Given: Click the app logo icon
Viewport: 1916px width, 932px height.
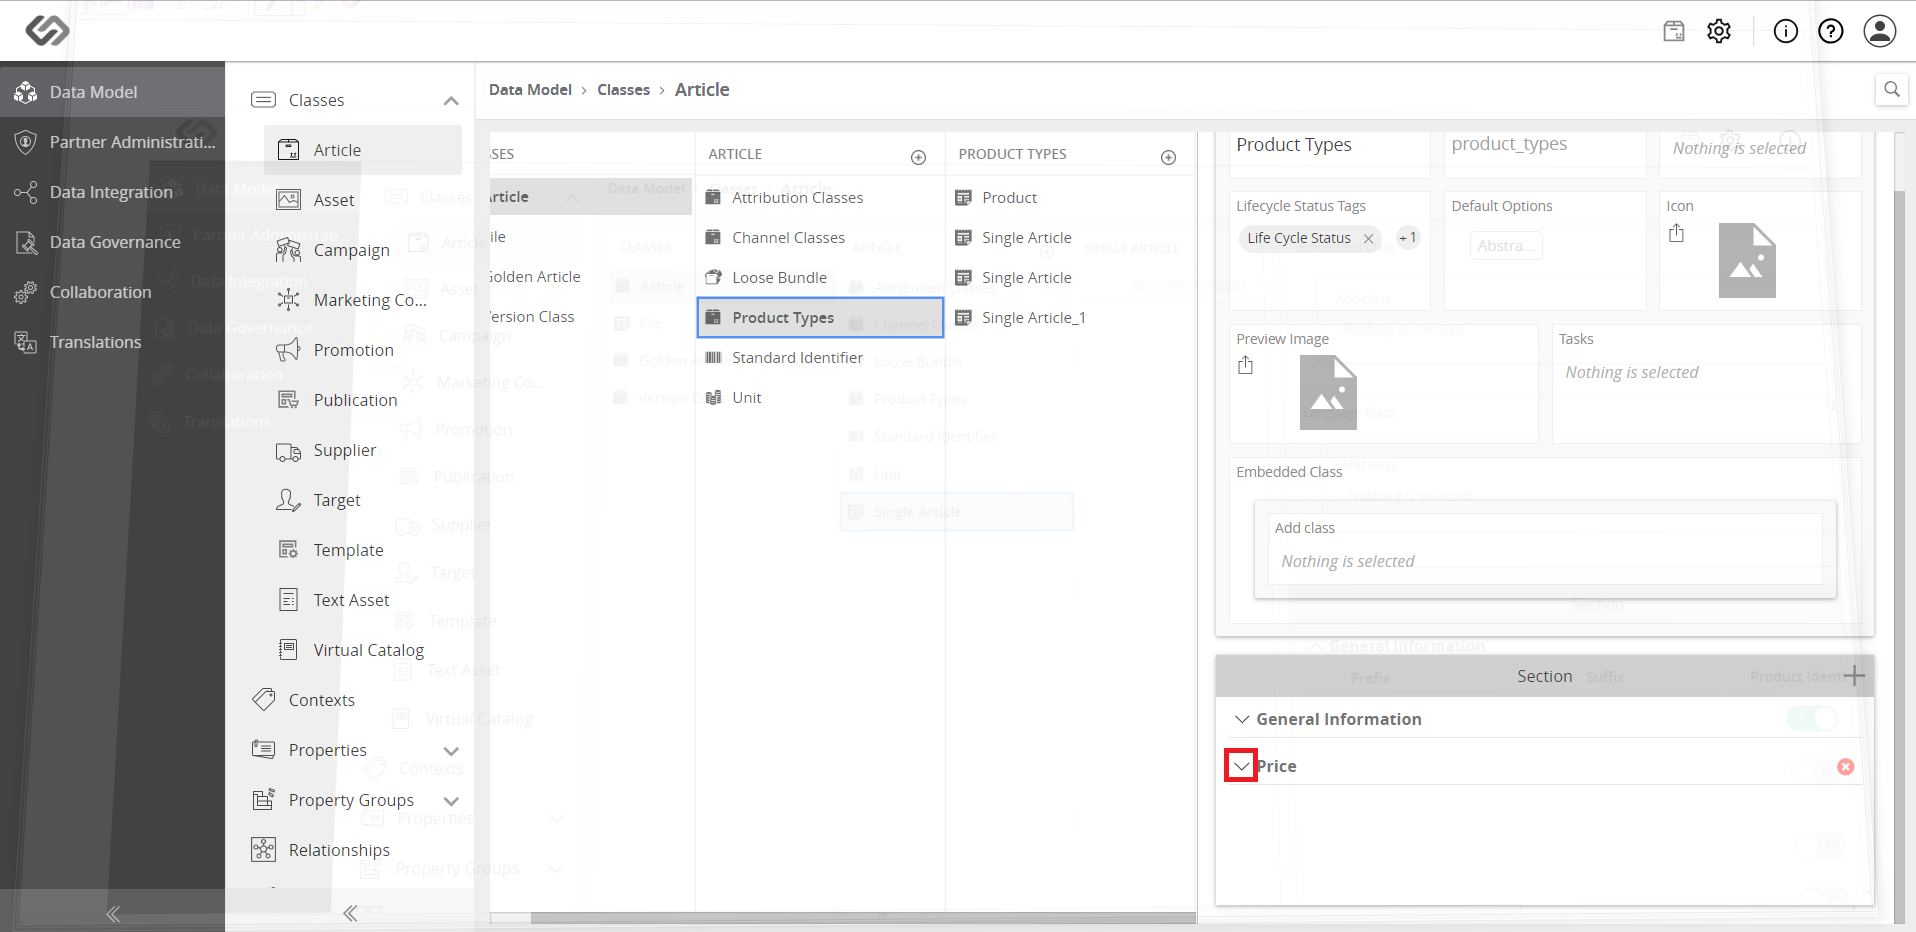Looking at the screenshot, I should [47, 30].
